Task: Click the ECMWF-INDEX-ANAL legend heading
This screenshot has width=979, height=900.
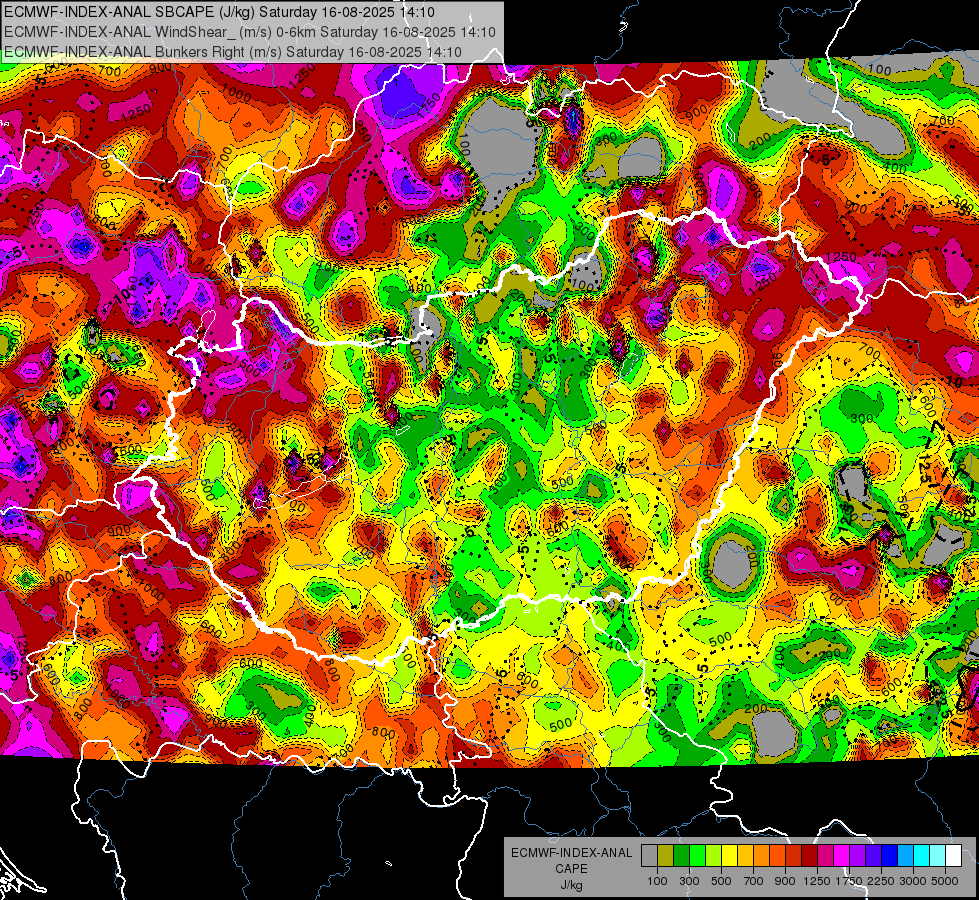Action: tap(571, 853)
